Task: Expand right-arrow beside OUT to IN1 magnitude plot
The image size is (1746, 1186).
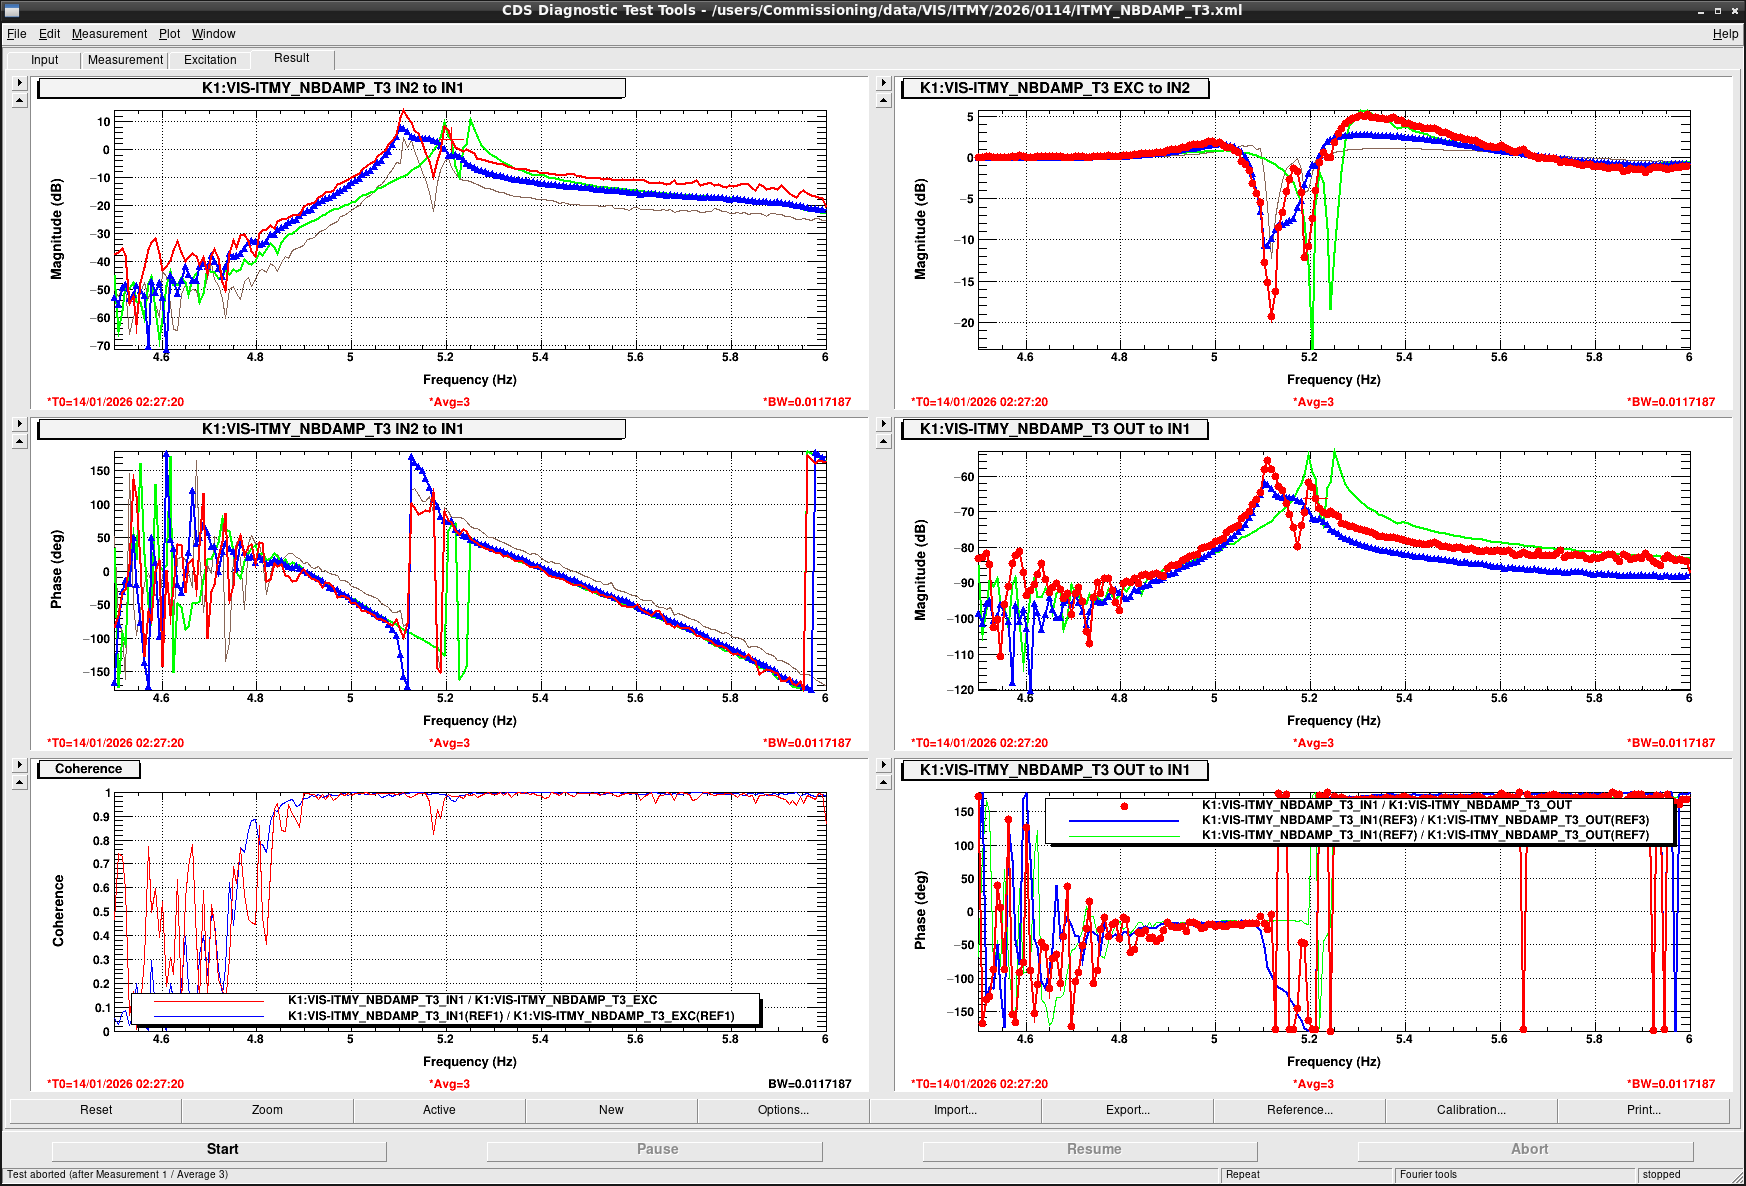Action: click(883, 424)
